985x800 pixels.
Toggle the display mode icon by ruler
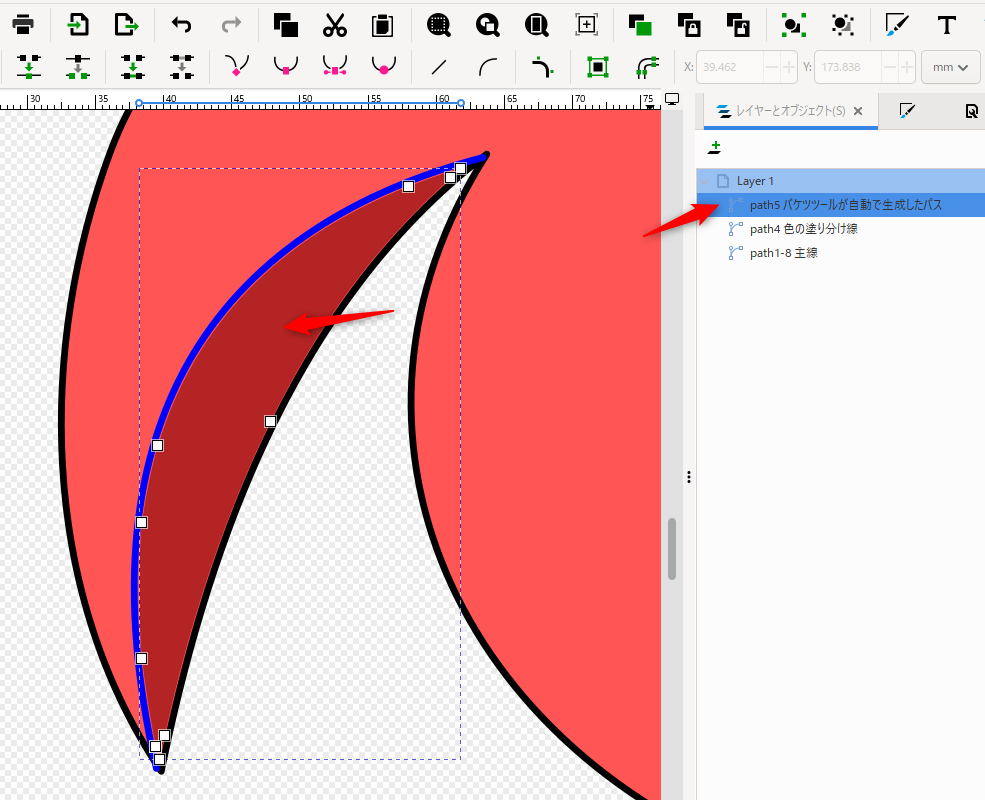click(x=672, y=99)
